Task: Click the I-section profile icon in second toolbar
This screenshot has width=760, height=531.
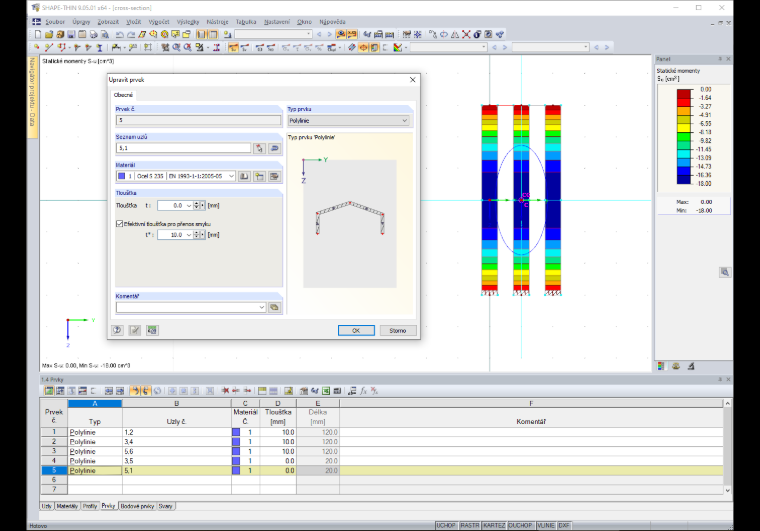Action: pos(99,47)
